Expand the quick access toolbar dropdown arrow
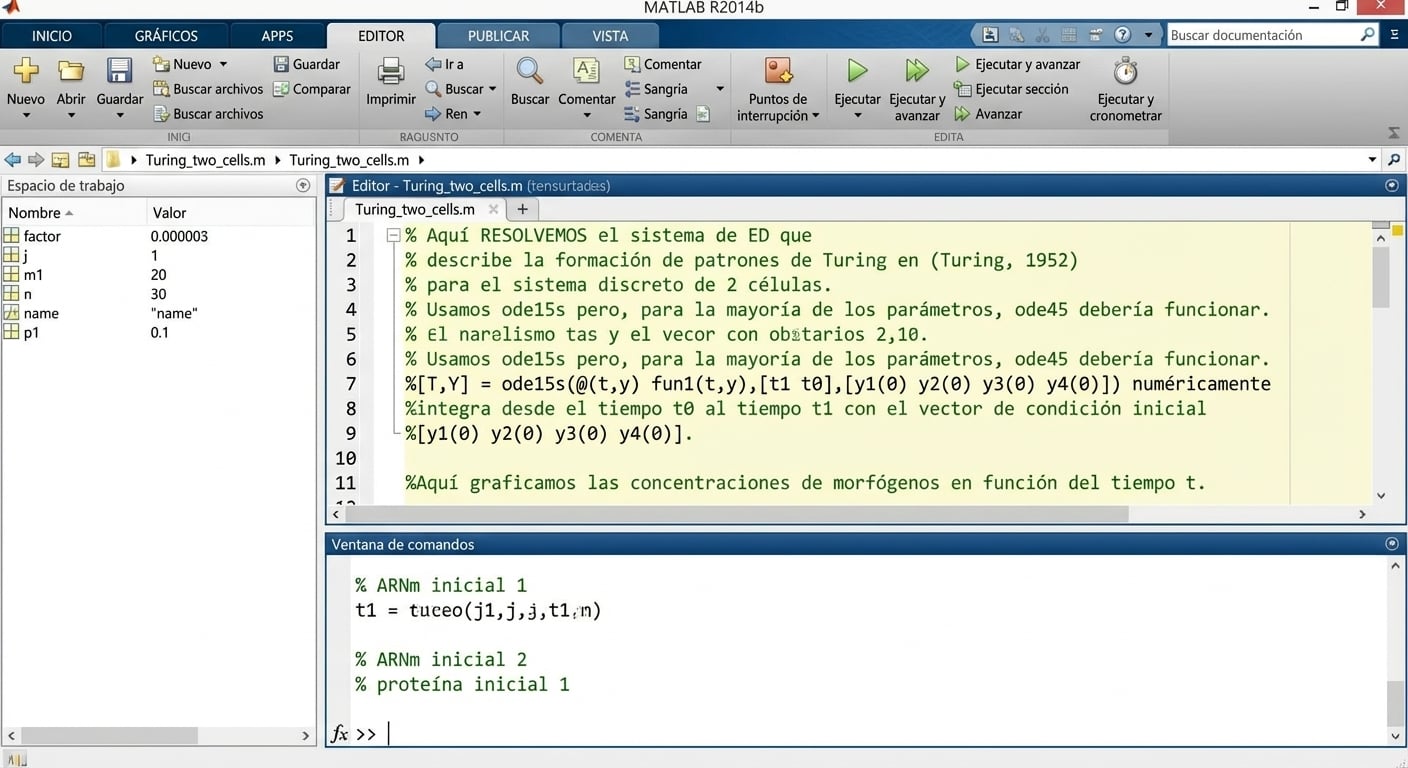The image size is (1408, 768). click(1148, 35)
